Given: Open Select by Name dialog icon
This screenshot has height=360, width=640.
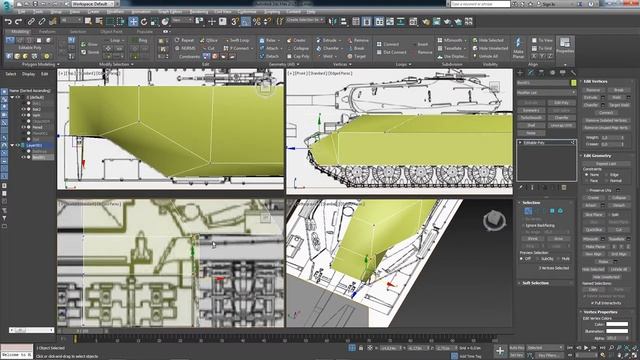Looking at the screenshot, I should tap(98, 21).
